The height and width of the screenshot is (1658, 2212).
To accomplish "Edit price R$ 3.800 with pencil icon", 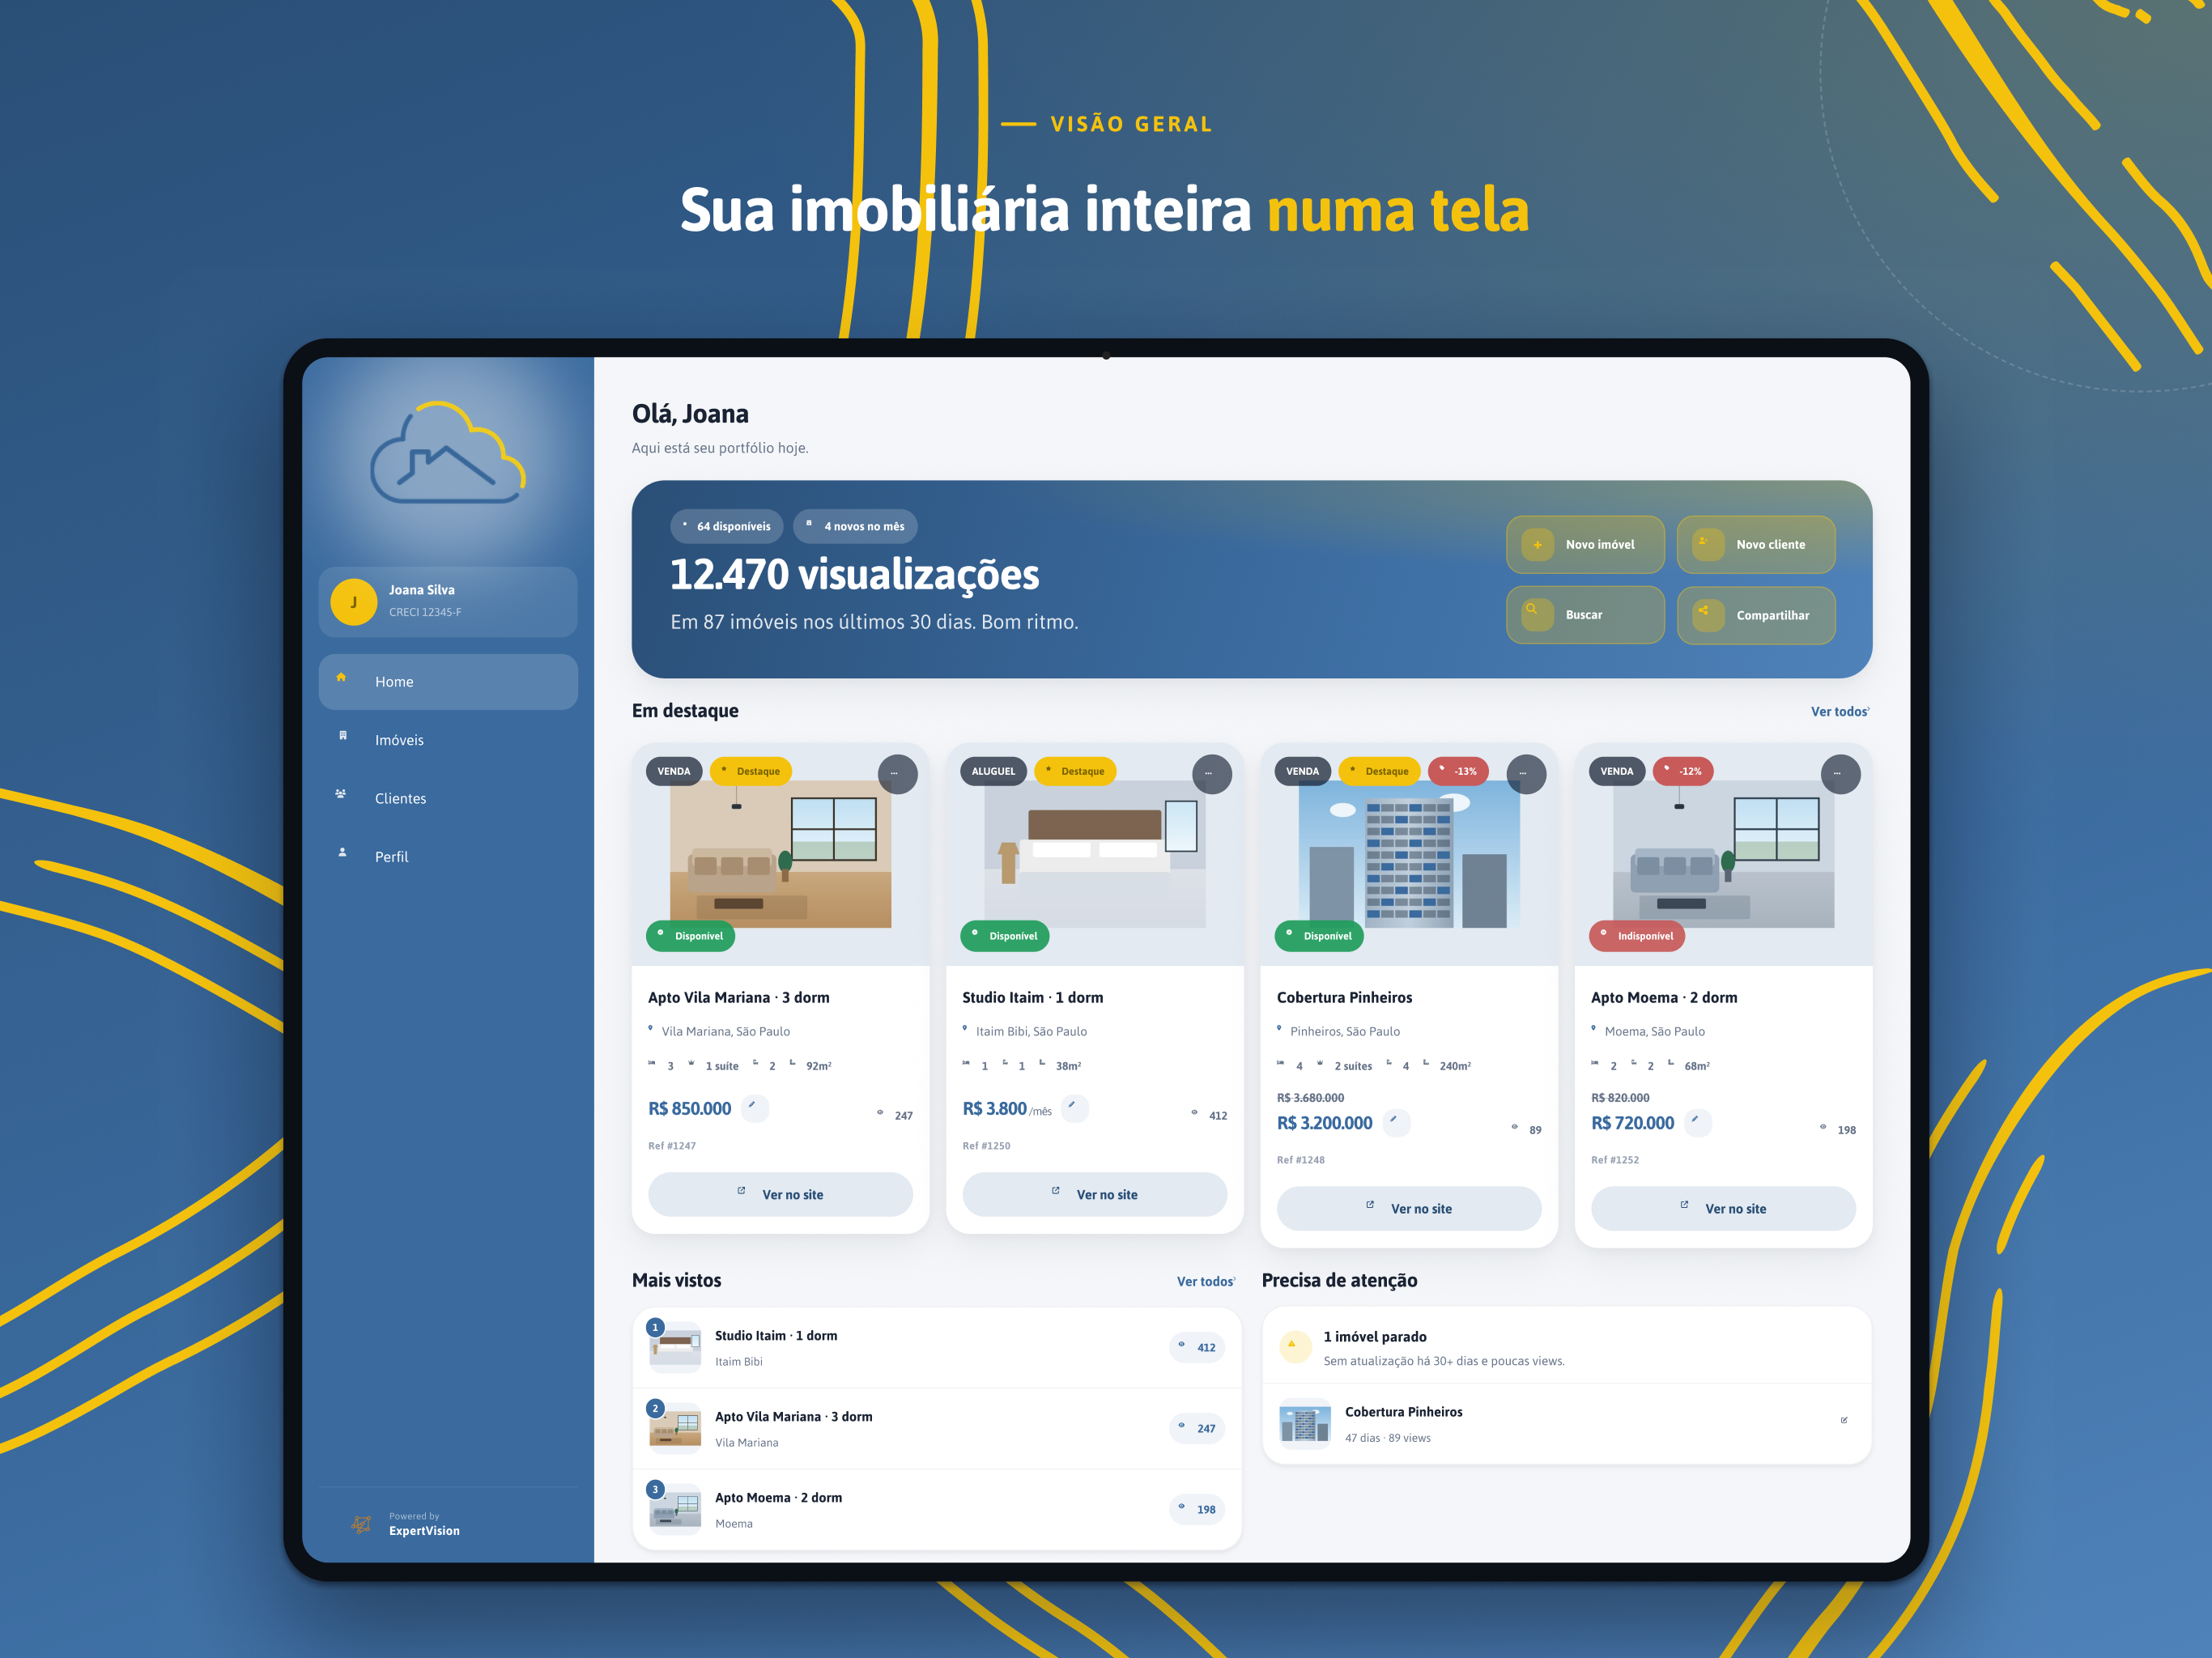I will (x=1074, y=1108).
